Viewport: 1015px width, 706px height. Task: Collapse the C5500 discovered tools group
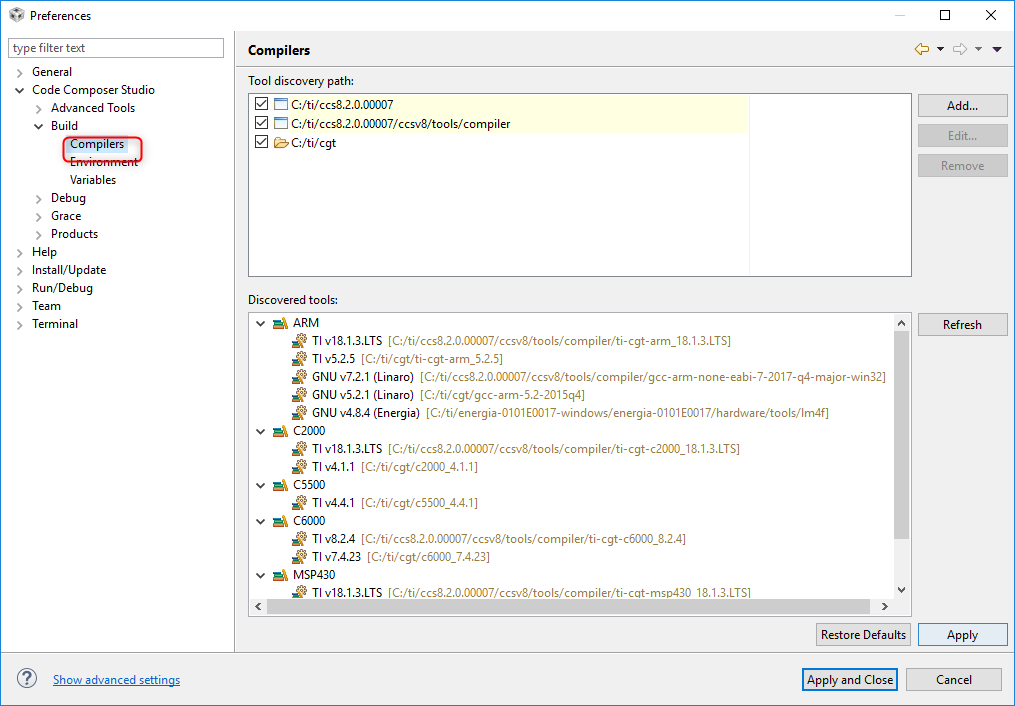[x=260, y=485]
